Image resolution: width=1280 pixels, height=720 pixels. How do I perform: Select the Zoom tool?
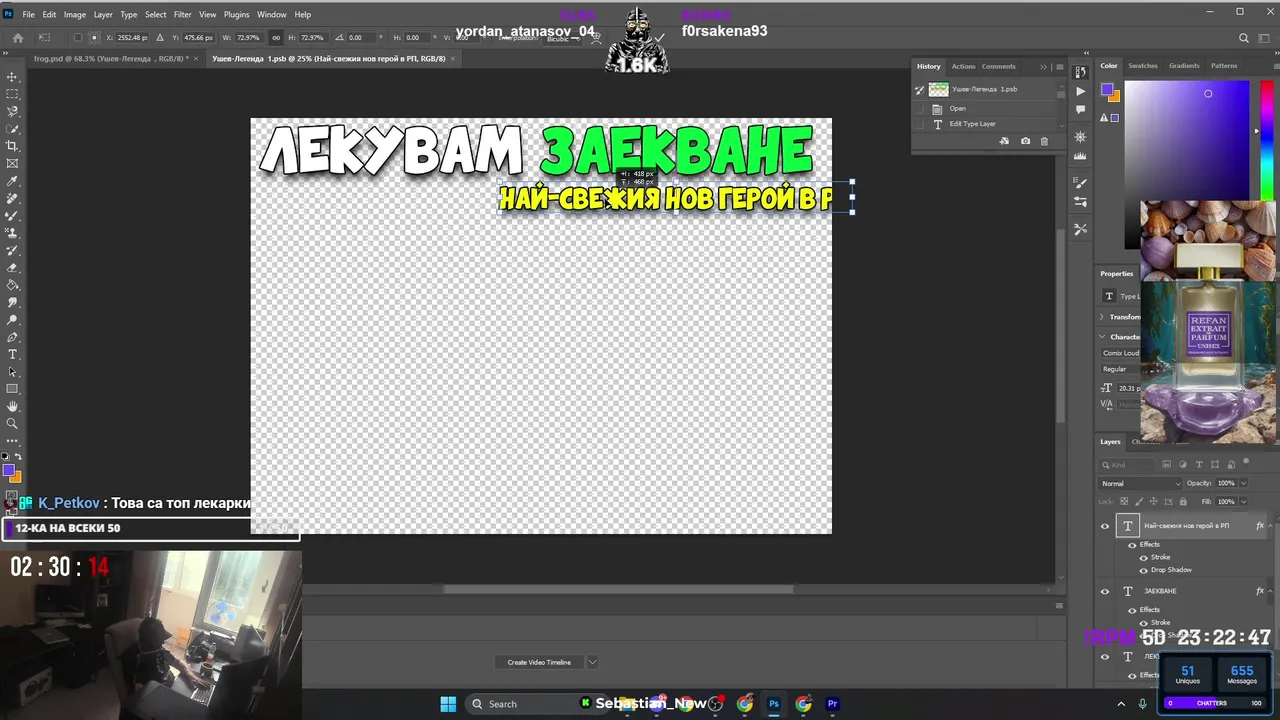click(x=12, y=423)
